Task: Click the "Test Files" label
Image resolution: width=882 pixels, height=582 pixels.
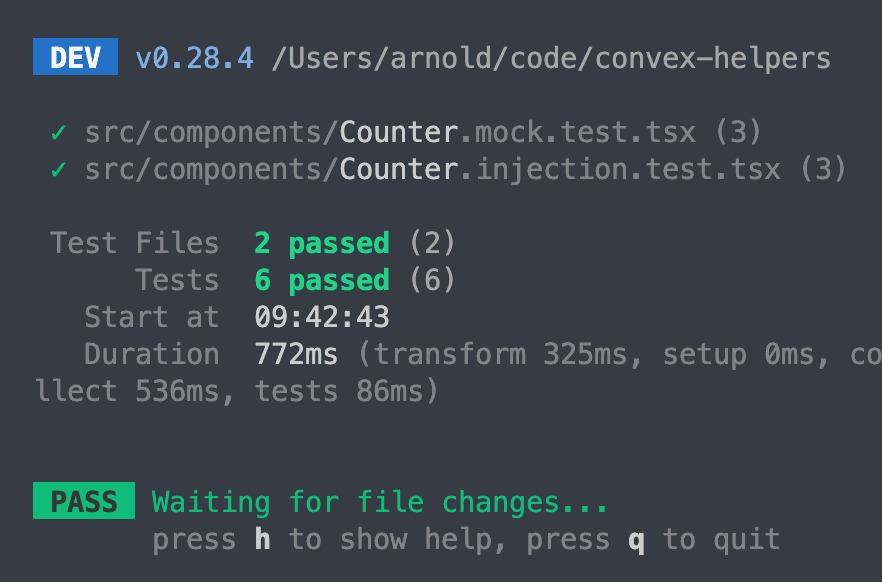Action: (x=134, y=243)
